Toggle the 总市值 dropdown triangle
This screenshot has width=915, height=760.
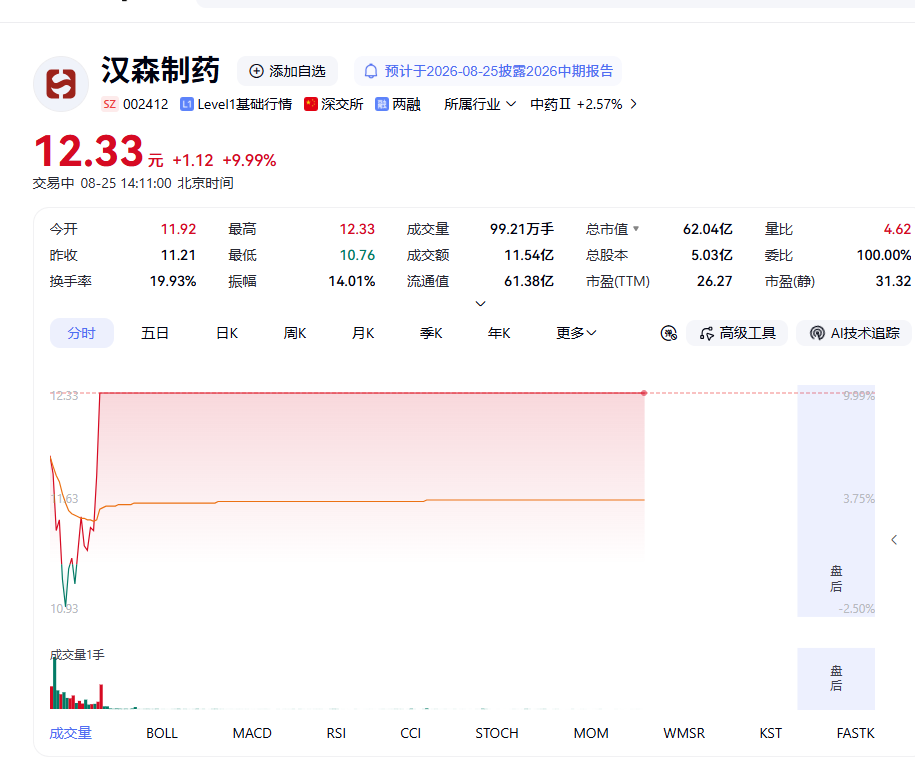636,229
